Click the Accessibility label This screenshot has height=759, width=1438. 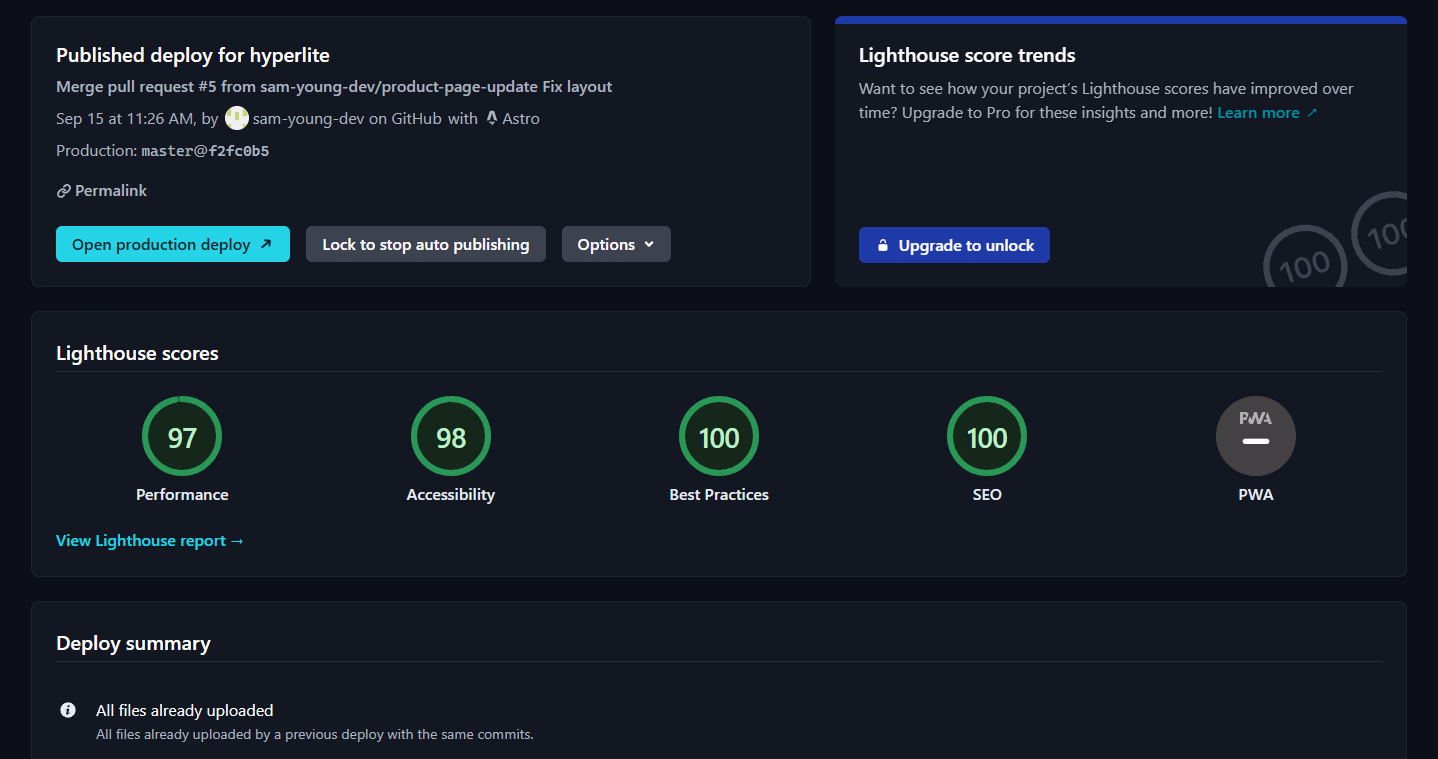(451, 494)
